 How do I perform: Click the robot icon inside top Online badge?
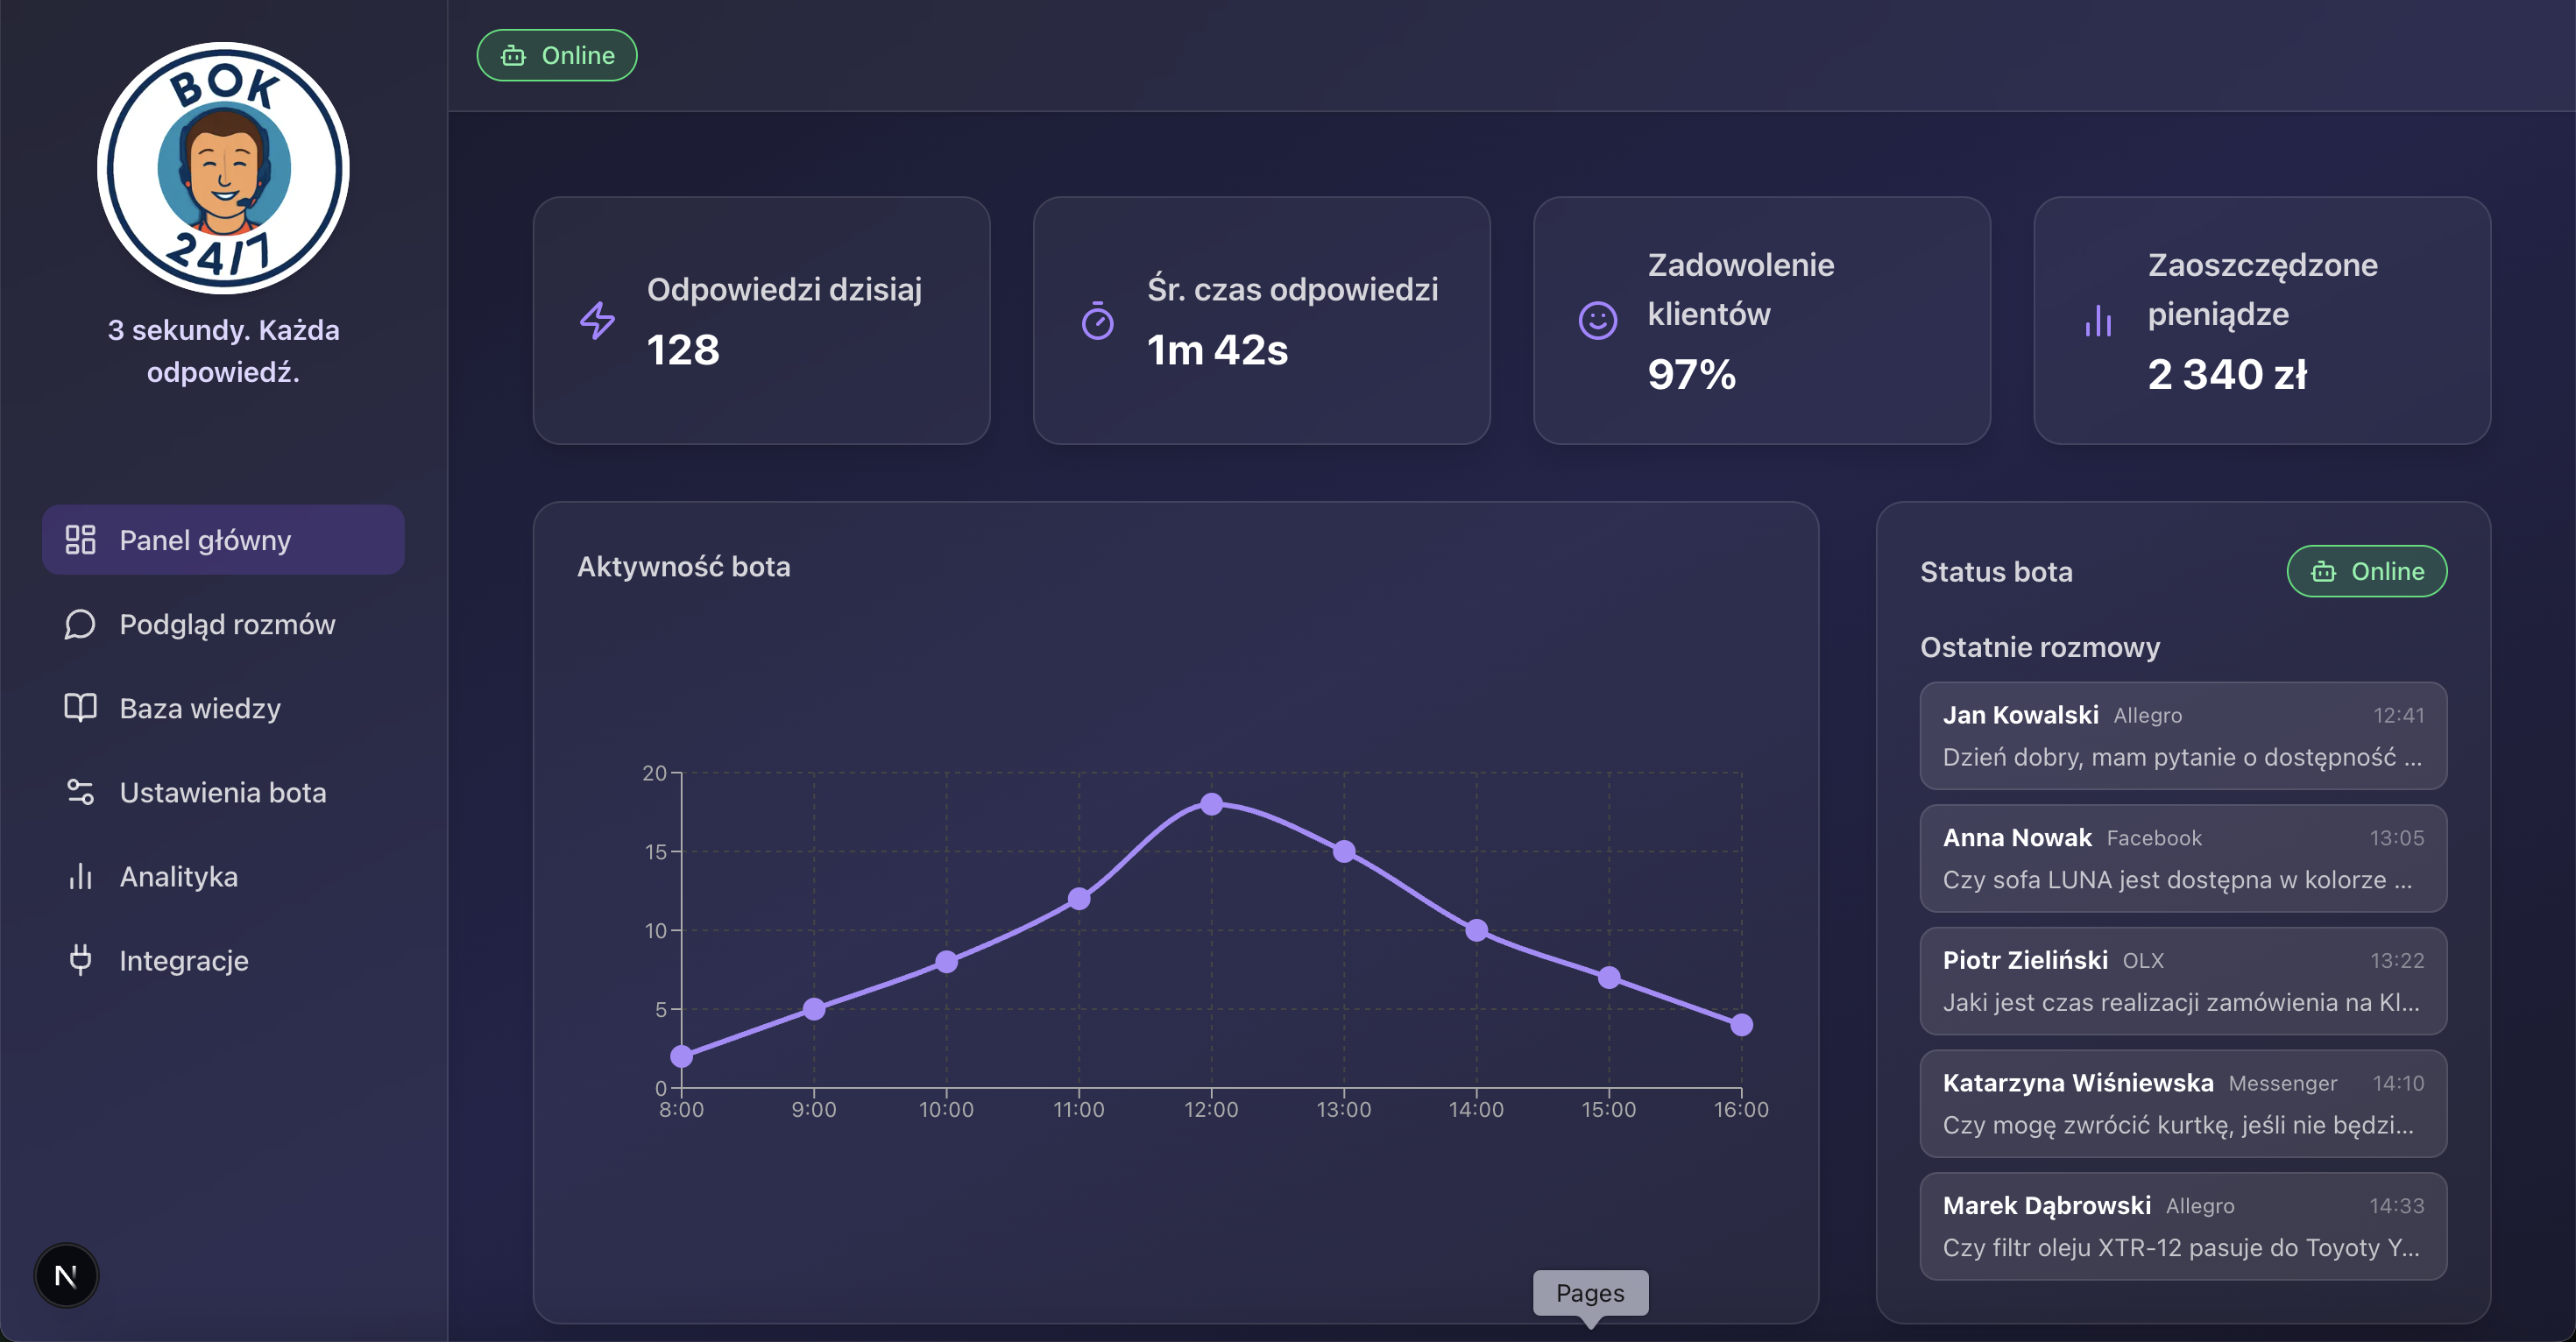pyautogui.click(x=514, y=55)
